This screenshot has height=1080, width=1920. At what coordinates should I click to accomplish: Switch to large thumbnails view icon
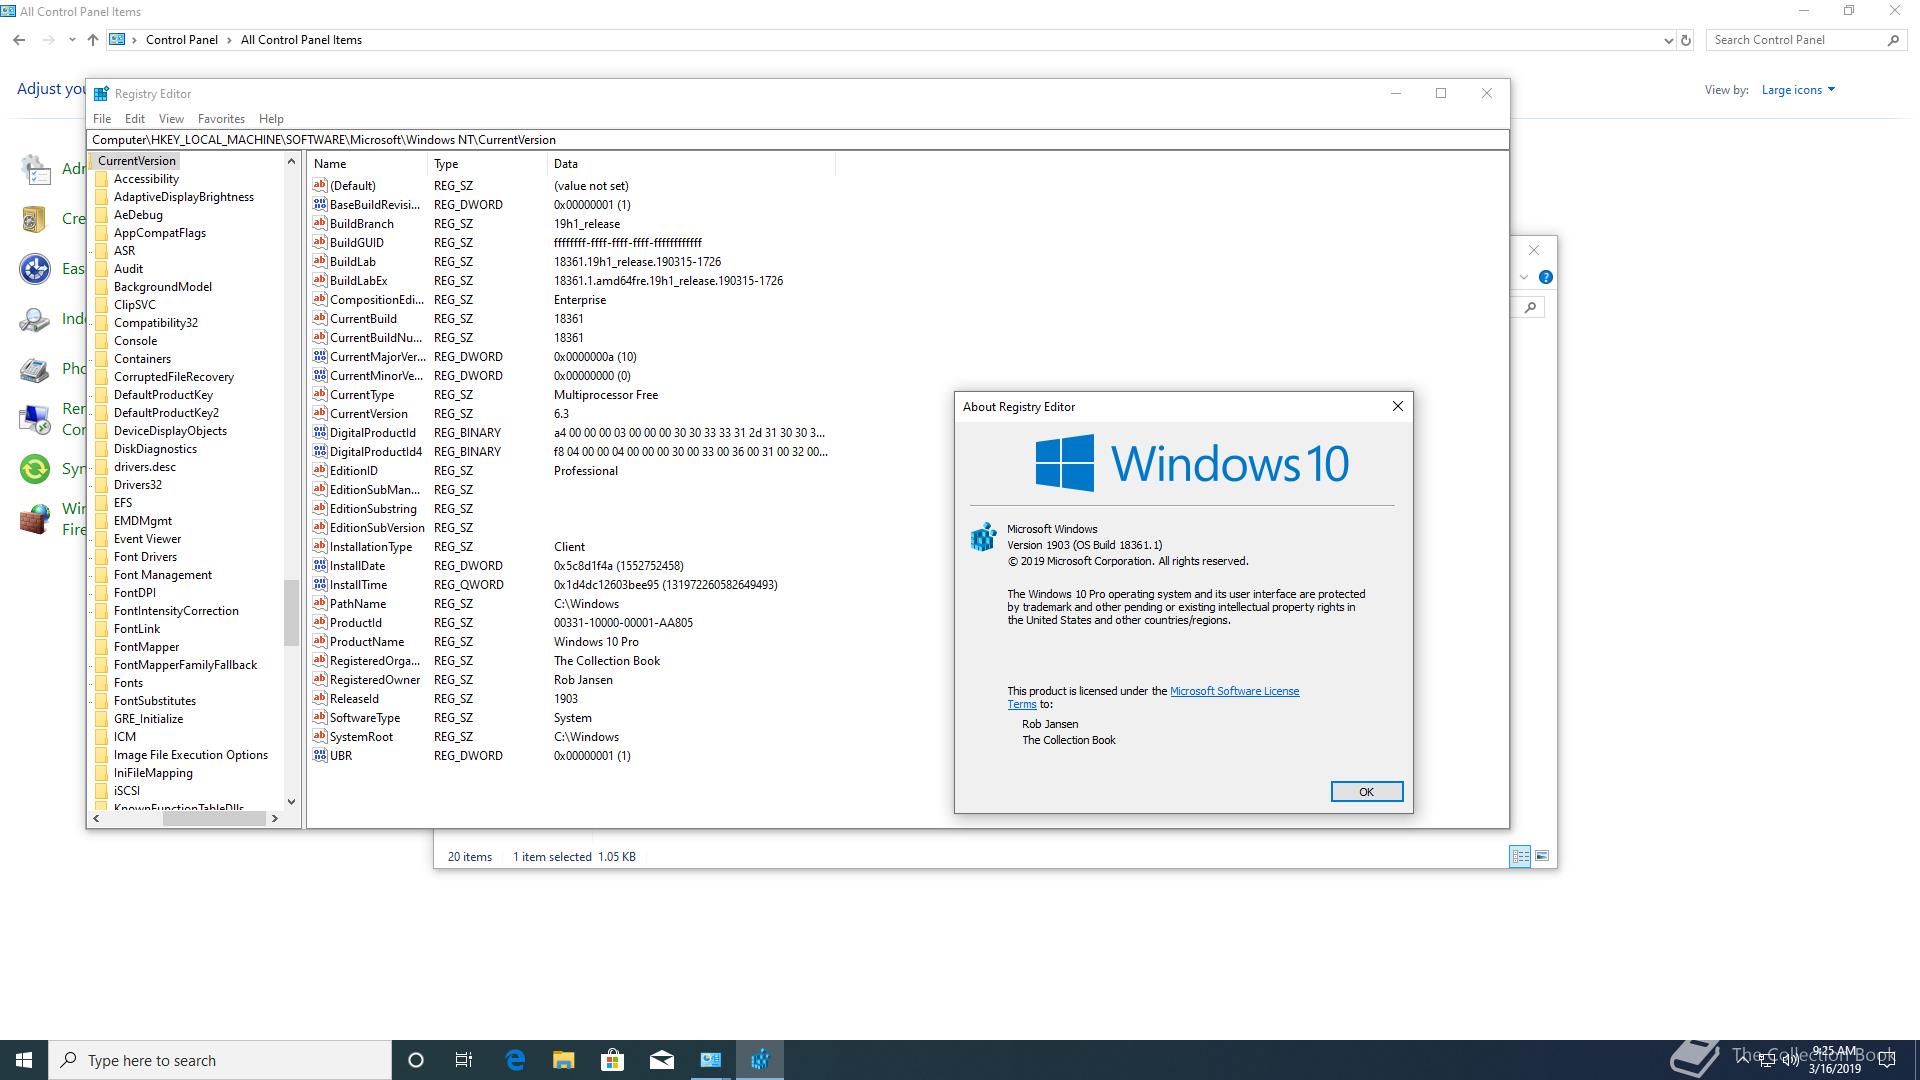pyautogui.click(x=1542, y=856)
